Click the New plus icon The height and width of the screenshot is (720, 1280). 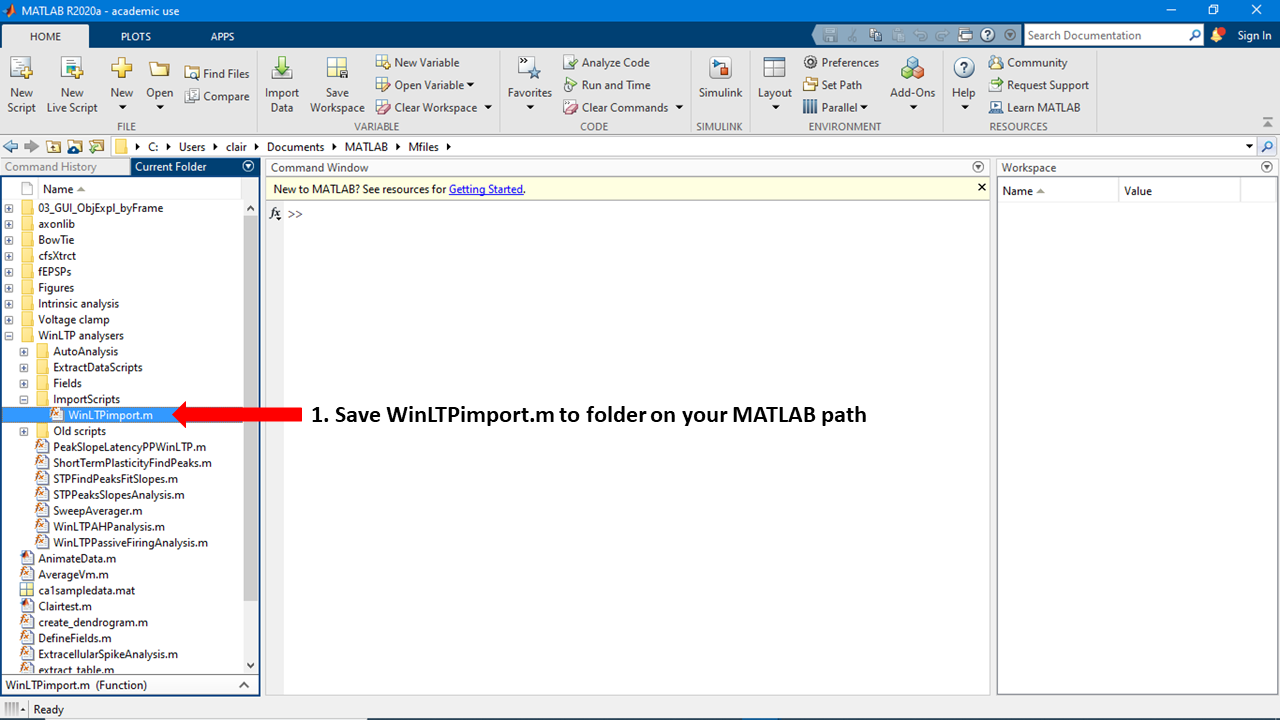(122, 69)
